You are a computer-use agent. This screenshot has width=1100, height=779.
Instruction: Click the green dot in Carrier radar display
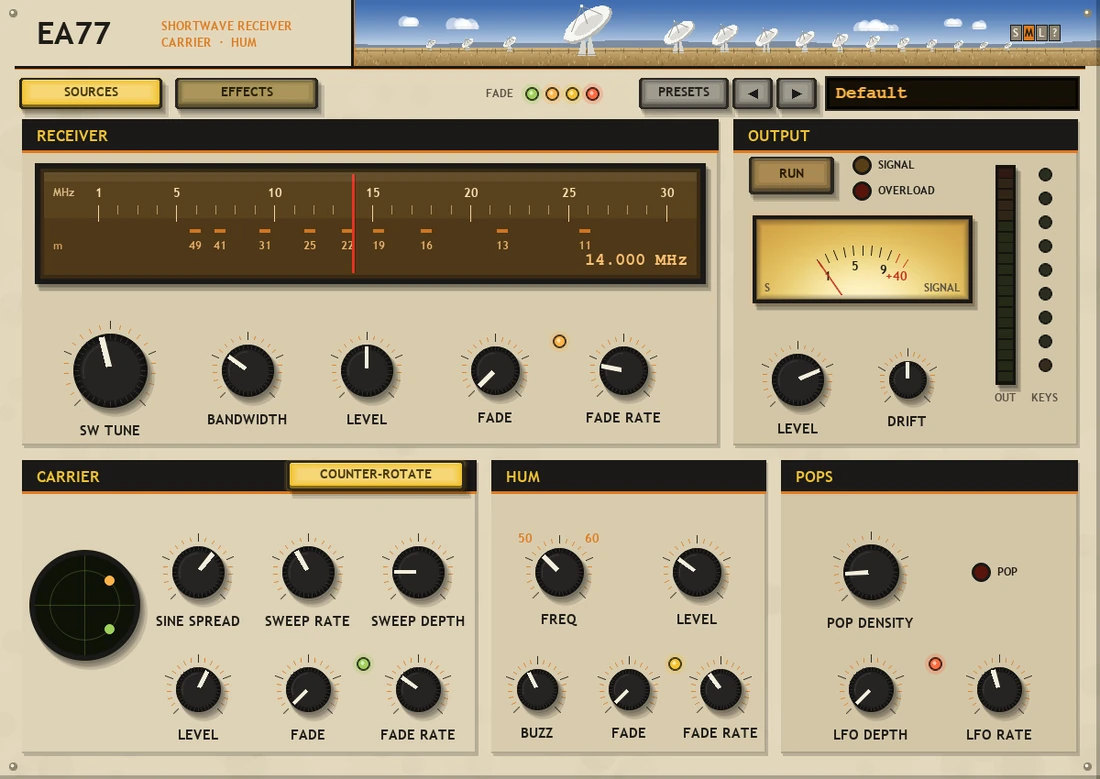[x=109, y=630]
